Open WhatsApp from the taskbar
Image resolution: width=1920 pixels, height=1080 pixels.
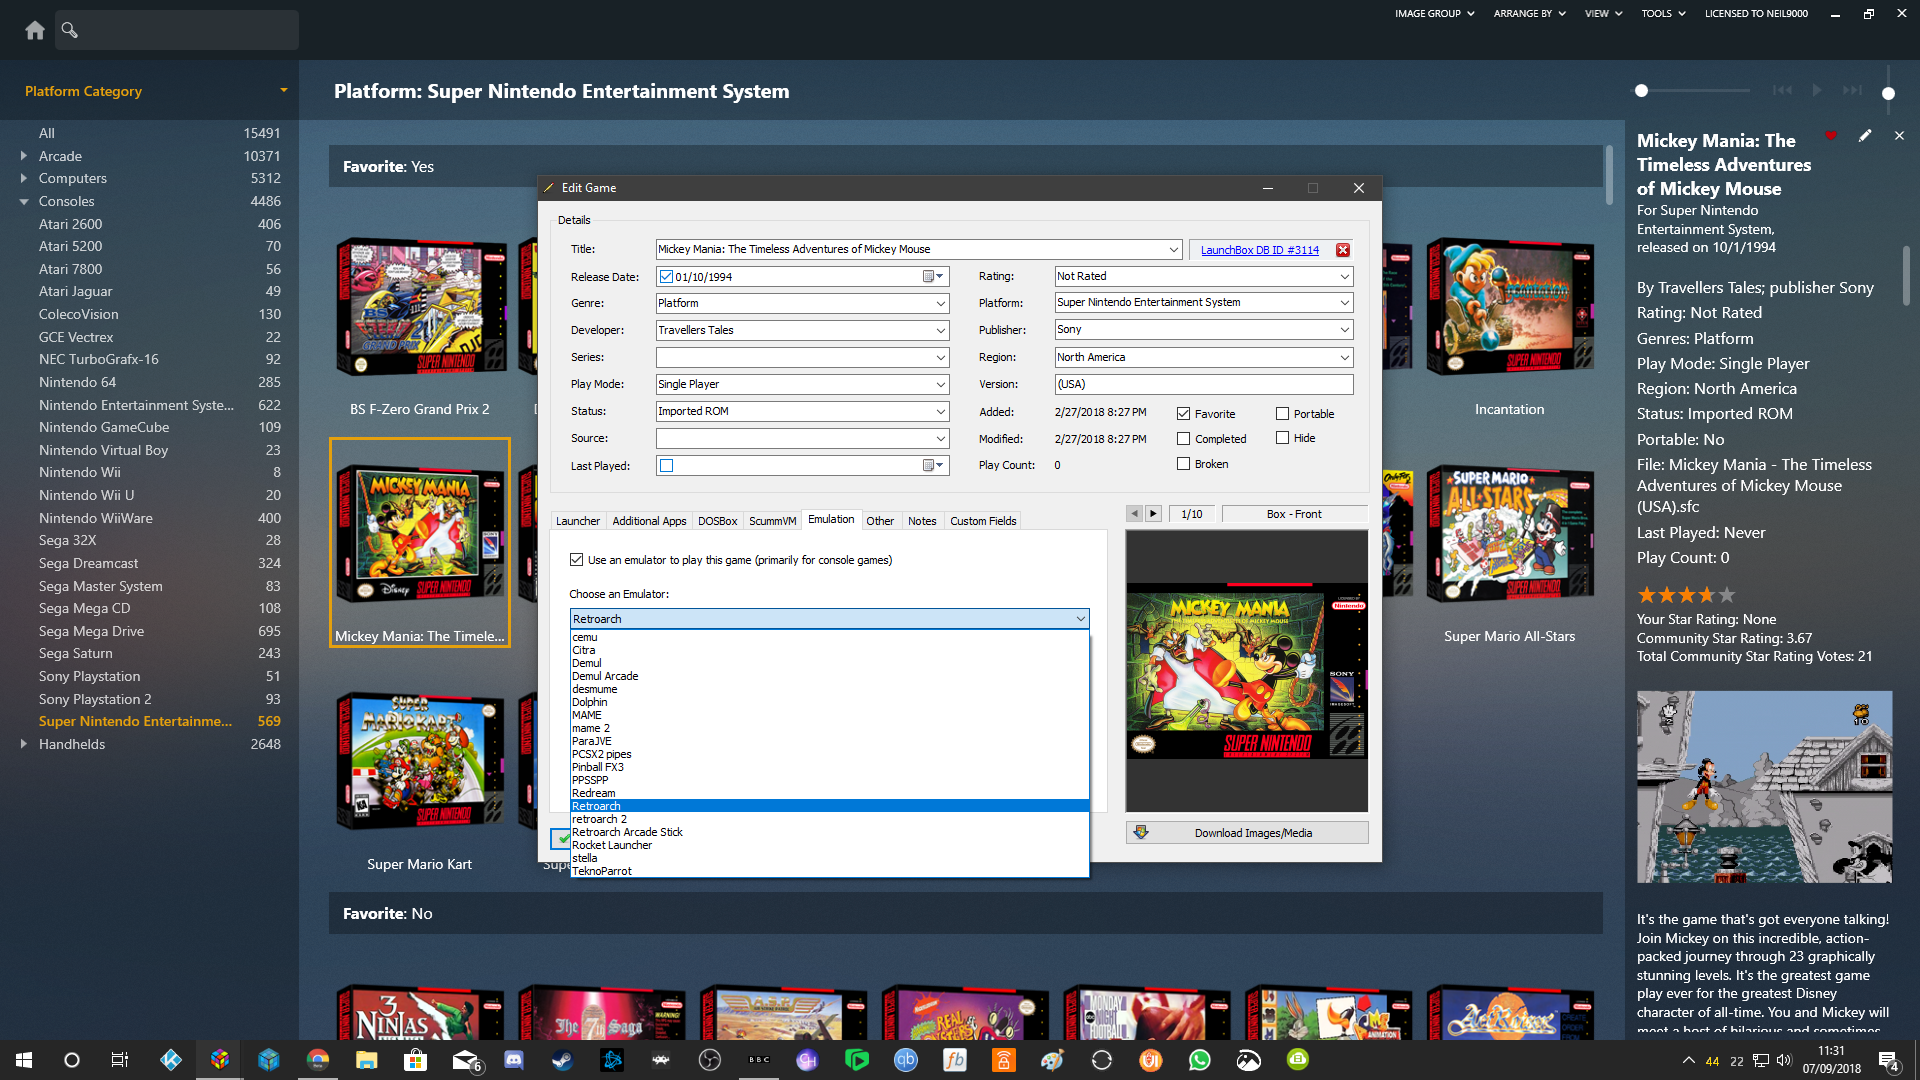[x=1200, y=1060]
